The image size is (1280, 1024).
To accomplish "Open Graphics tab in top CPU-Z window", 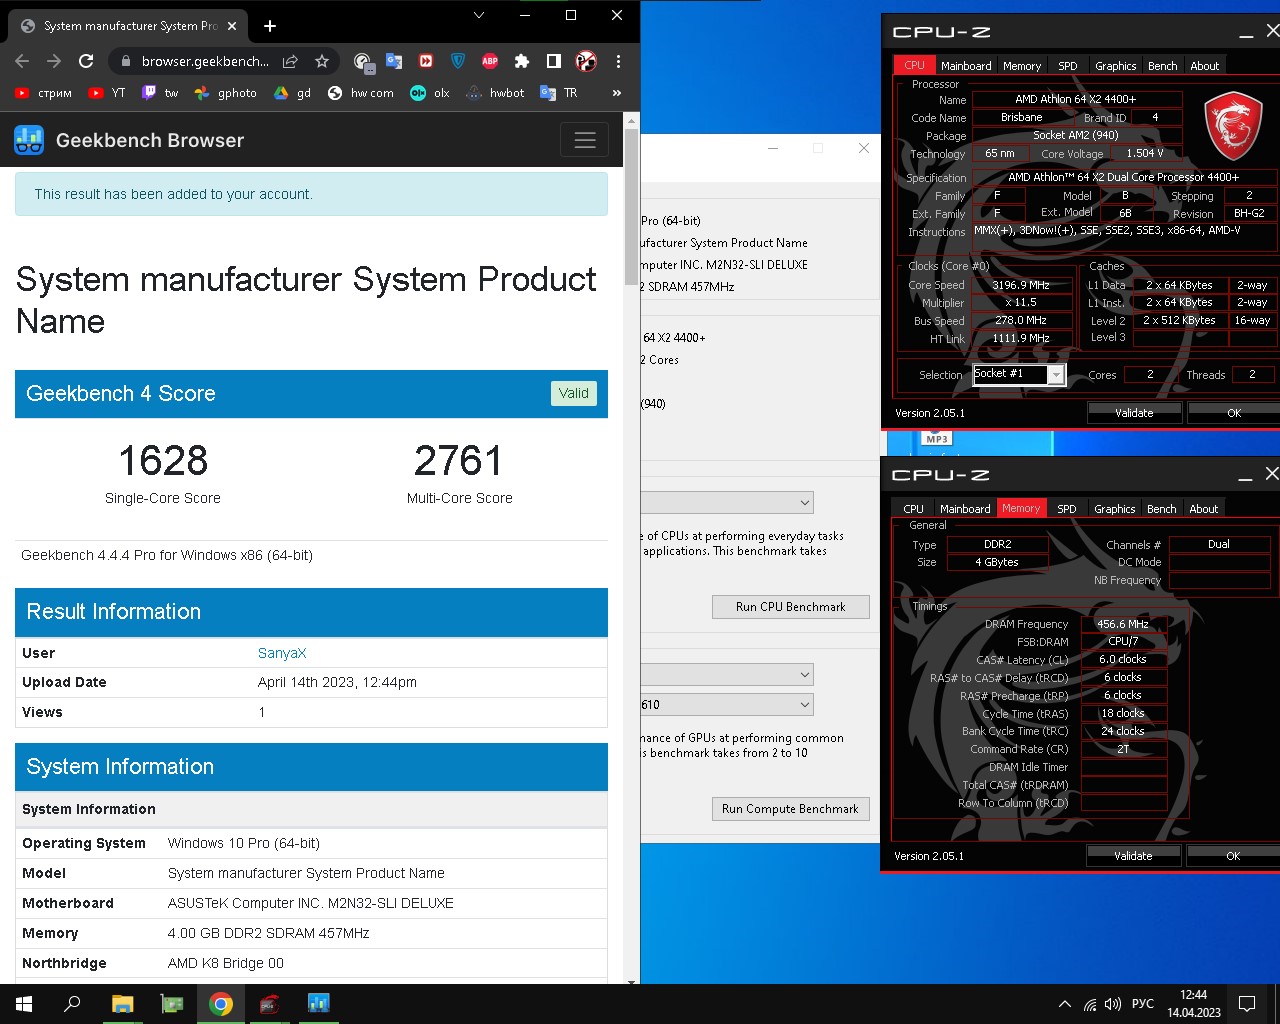I will pyautogui.click(x=1115, y=66).
